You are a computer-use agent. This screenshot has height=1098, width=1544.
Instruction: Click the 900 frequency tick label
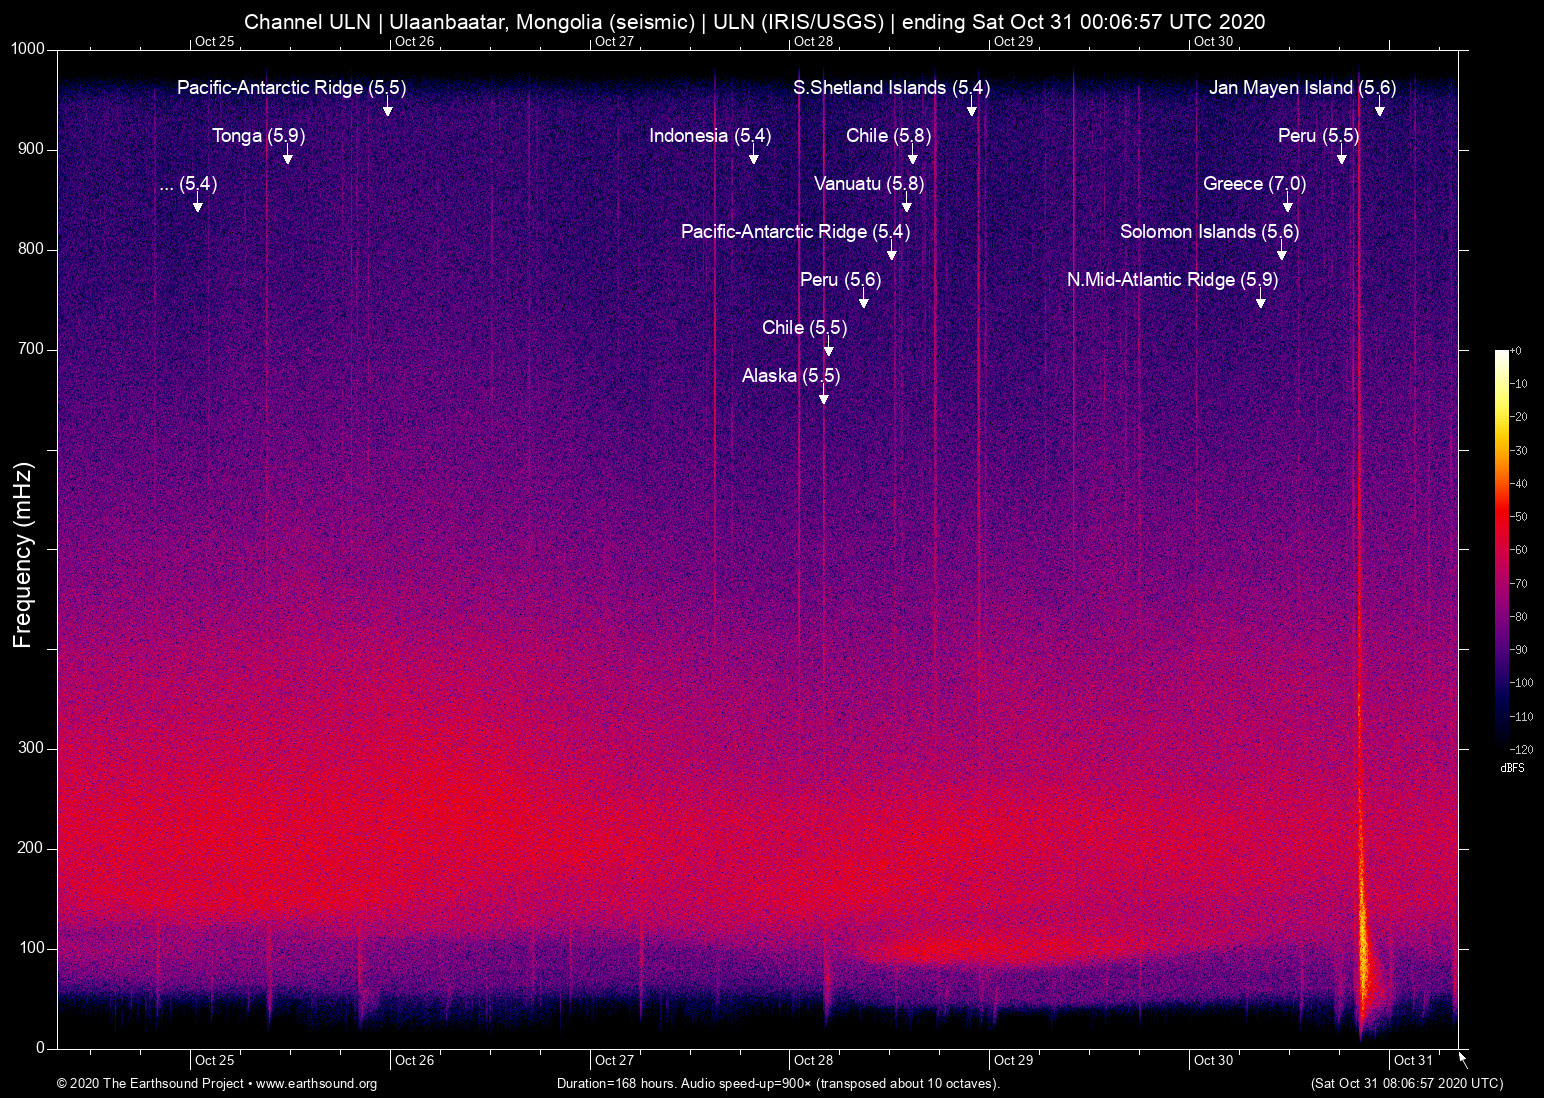[x=33, y=148]
